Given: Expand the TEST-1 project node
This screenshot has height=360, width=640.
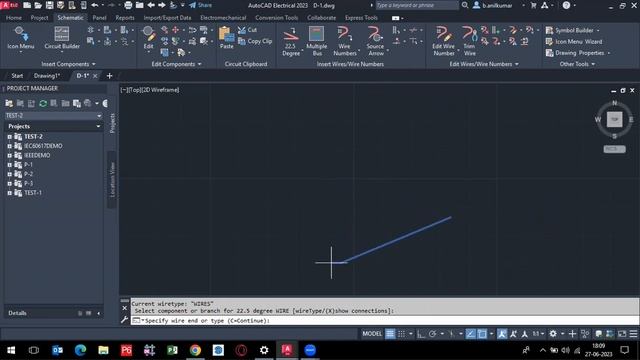Looking at the screenshot, I should 9,193.
